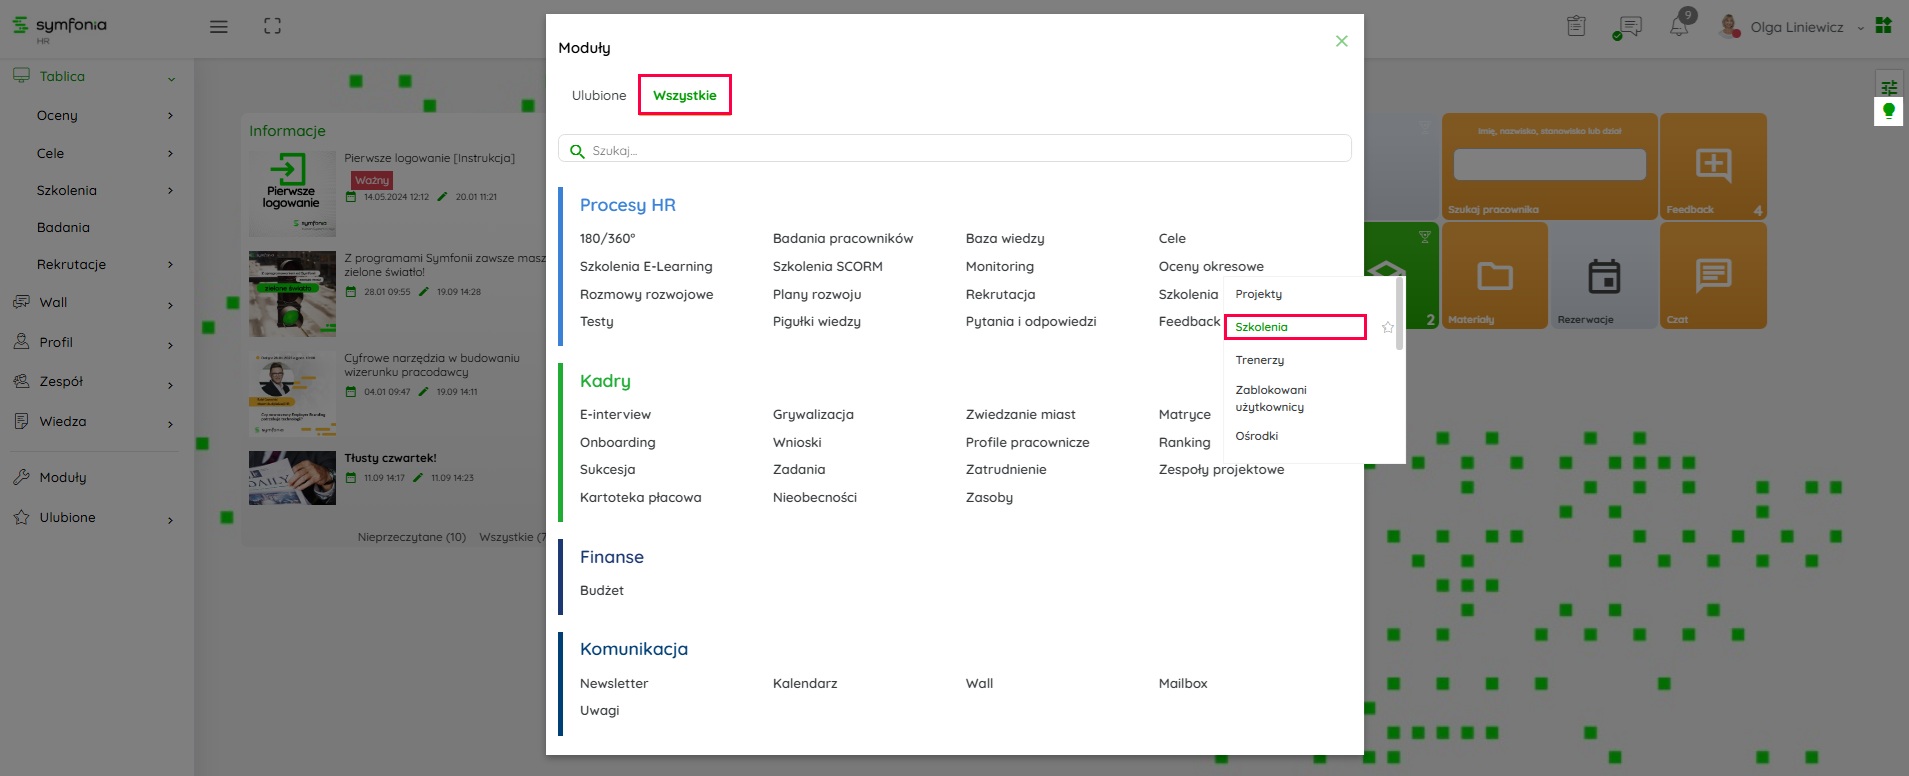
Task: Click the magnifier icon in module search
Action: click(x=576, y=151)
